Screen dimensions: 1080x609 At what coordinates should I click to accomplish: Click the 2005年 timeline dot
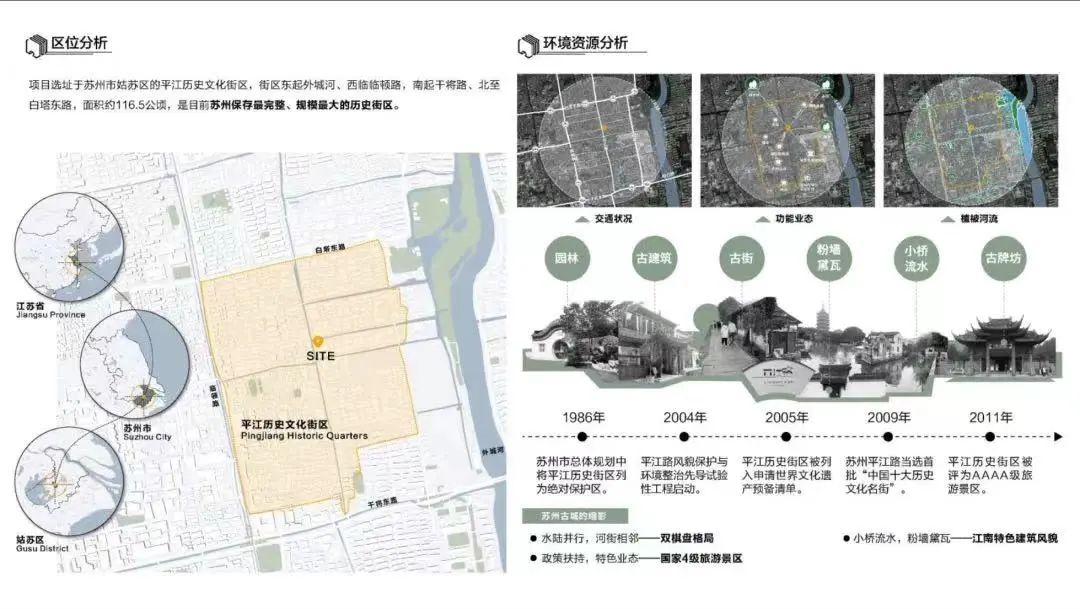[787, 437]
